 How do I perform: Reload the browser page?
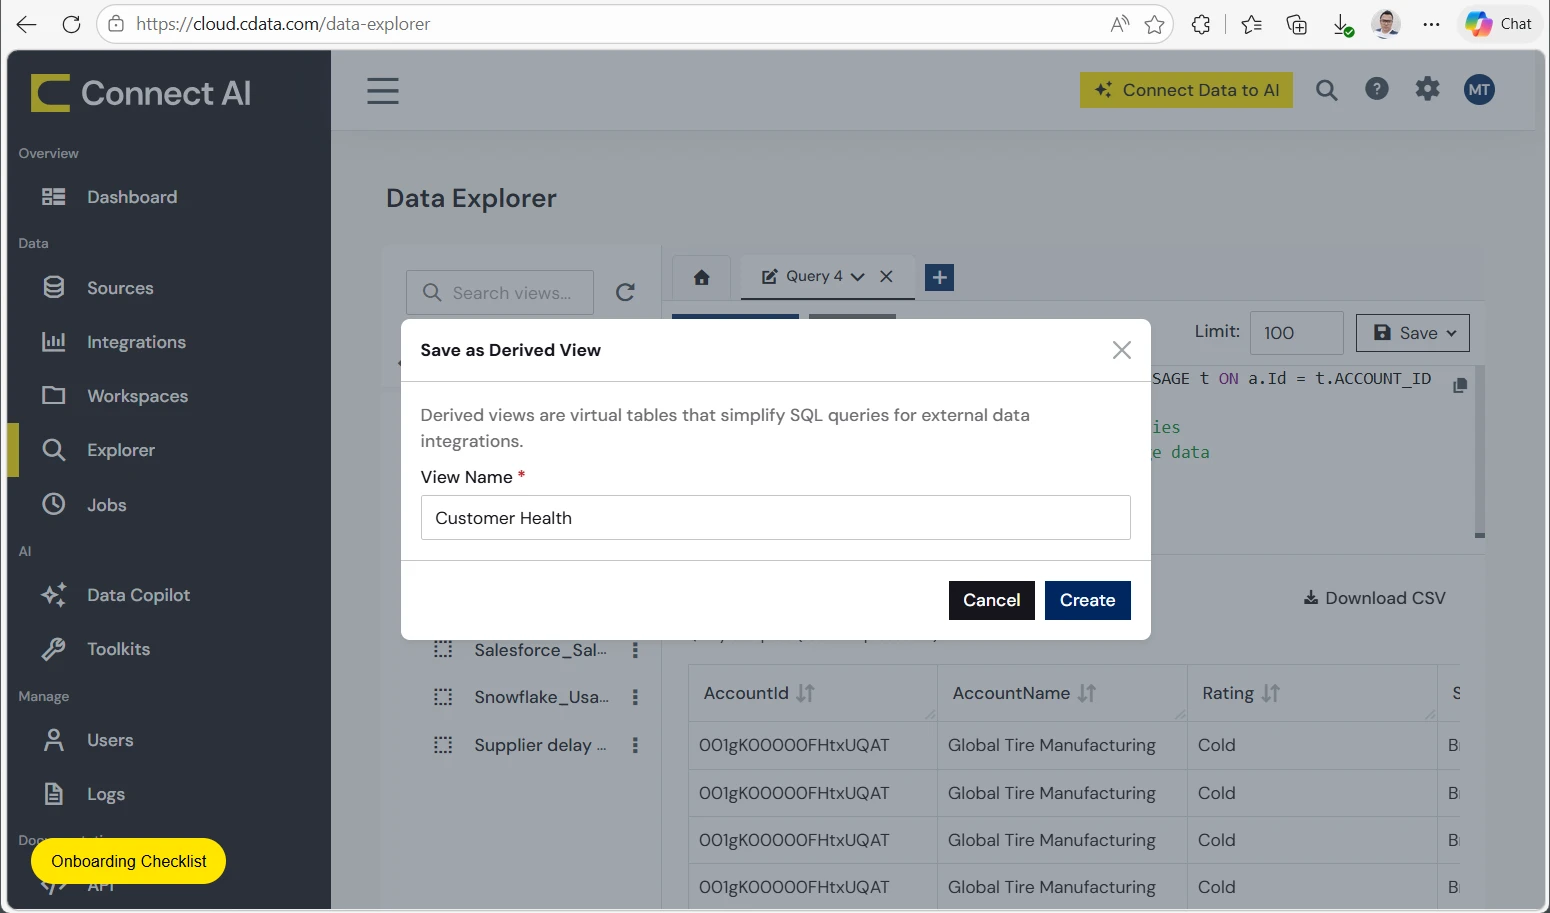(x=71, y=24)
